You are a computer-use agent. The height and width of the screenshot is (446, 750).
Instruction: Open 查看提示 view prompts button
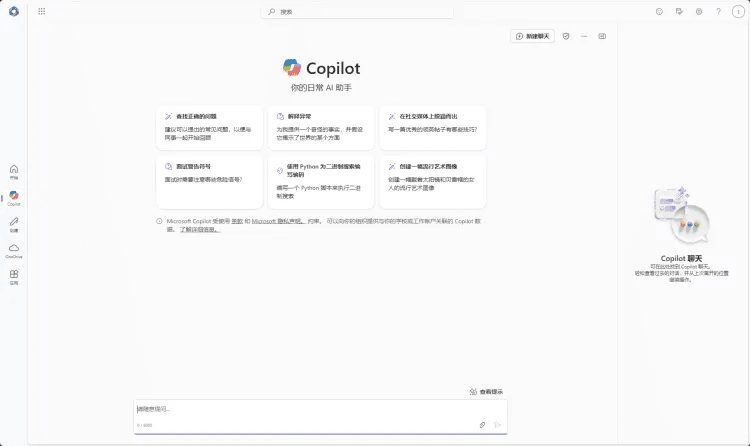click(486, 392)
